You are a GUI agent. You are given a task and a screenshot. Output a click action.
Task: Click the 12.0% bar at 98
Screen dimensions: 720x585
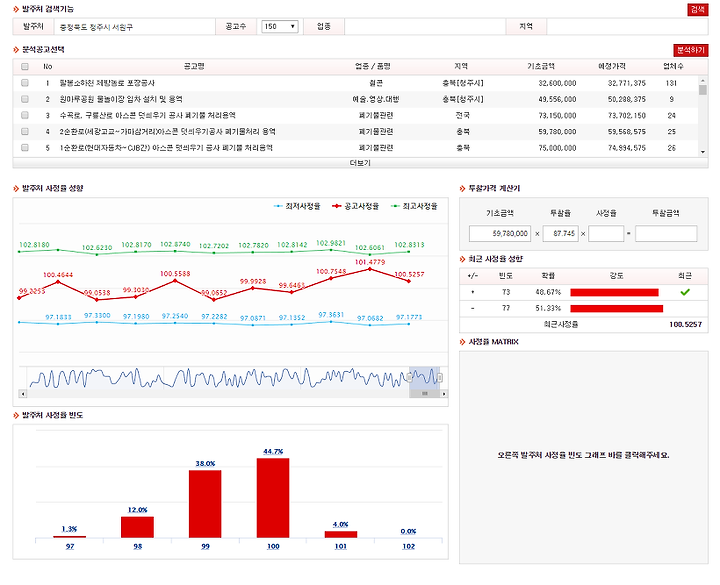click(x=137, y=527)
